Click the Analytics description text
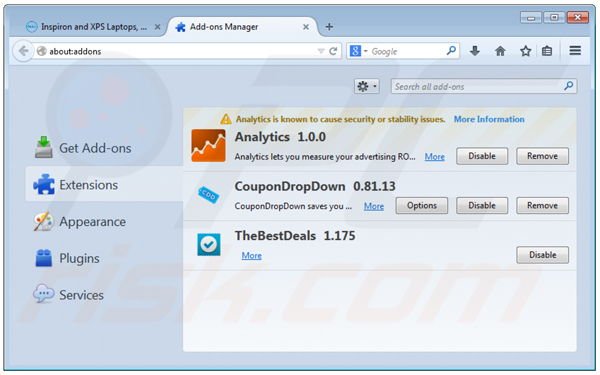Viewport: 600px width, 375px height. (x=325, y=157)
